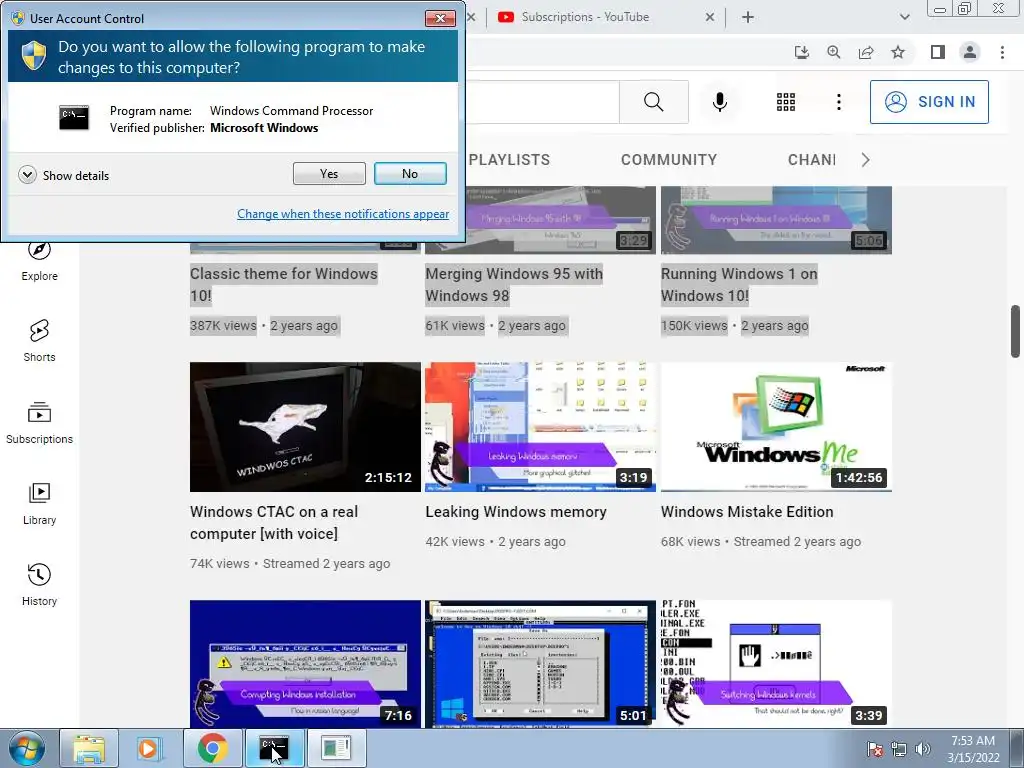Open volume speaker tray icon
The height and width of the screenshot is (768, 1024).
923,749
